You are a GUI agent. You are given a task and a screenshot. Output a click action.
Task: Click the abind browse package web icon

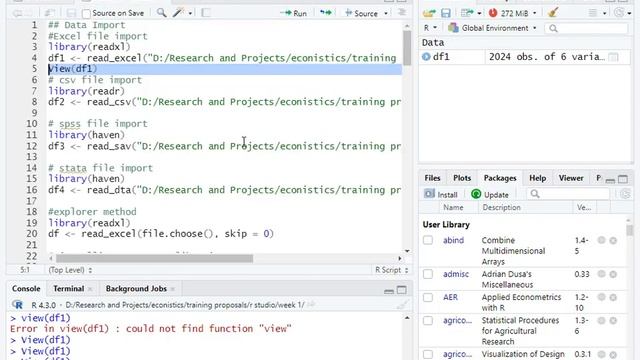click(x=601, y=240)
